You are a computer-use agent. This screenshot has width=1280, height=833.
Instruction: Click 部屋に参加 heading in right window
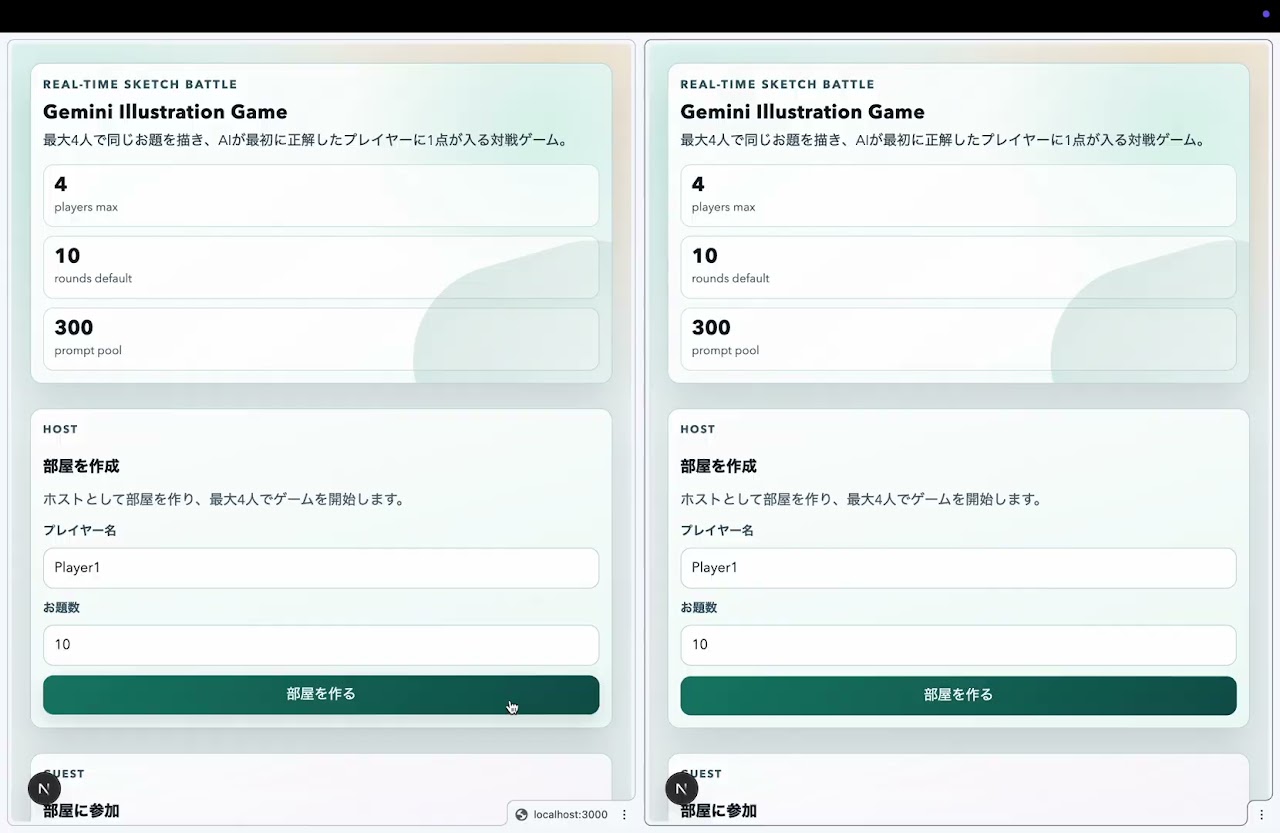(718, 811)
